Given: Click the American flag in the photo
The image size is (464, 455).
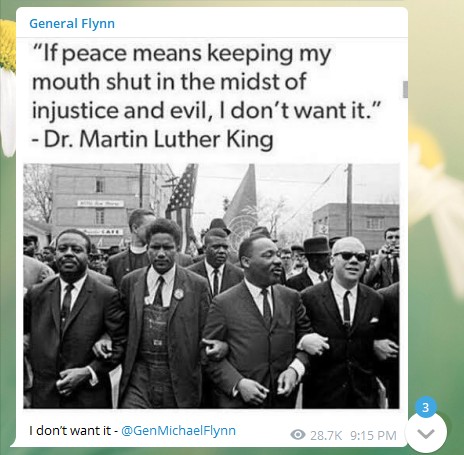Looking at the screenshot, I should point(182,199).
